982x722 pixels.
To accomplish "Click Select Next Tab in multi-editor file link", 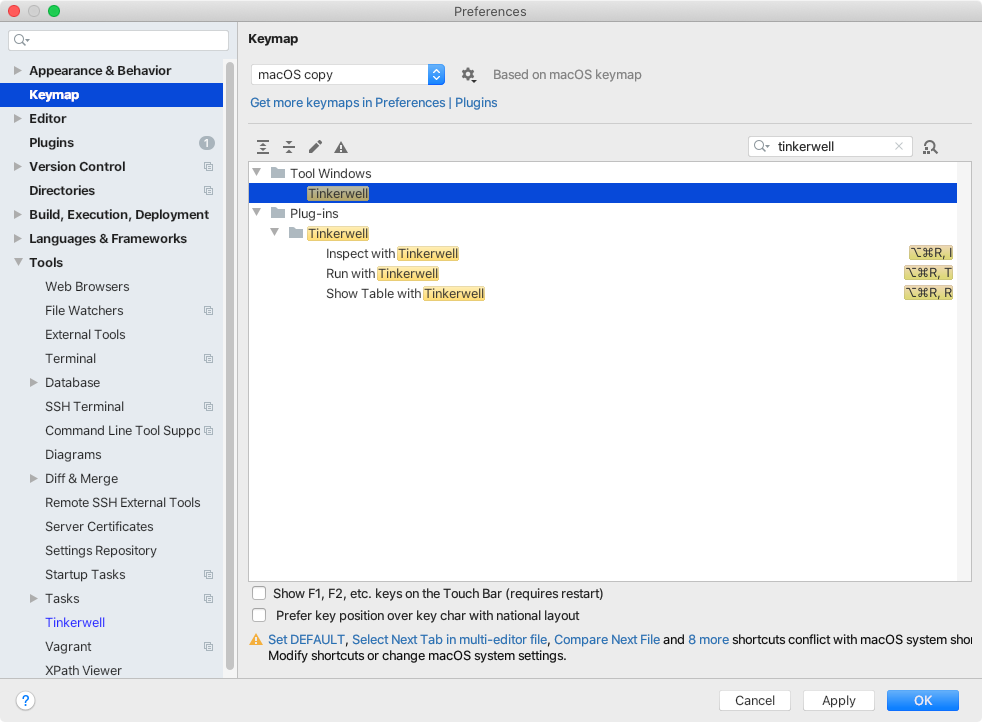I will pyautogui.click(x=449, y=639).
